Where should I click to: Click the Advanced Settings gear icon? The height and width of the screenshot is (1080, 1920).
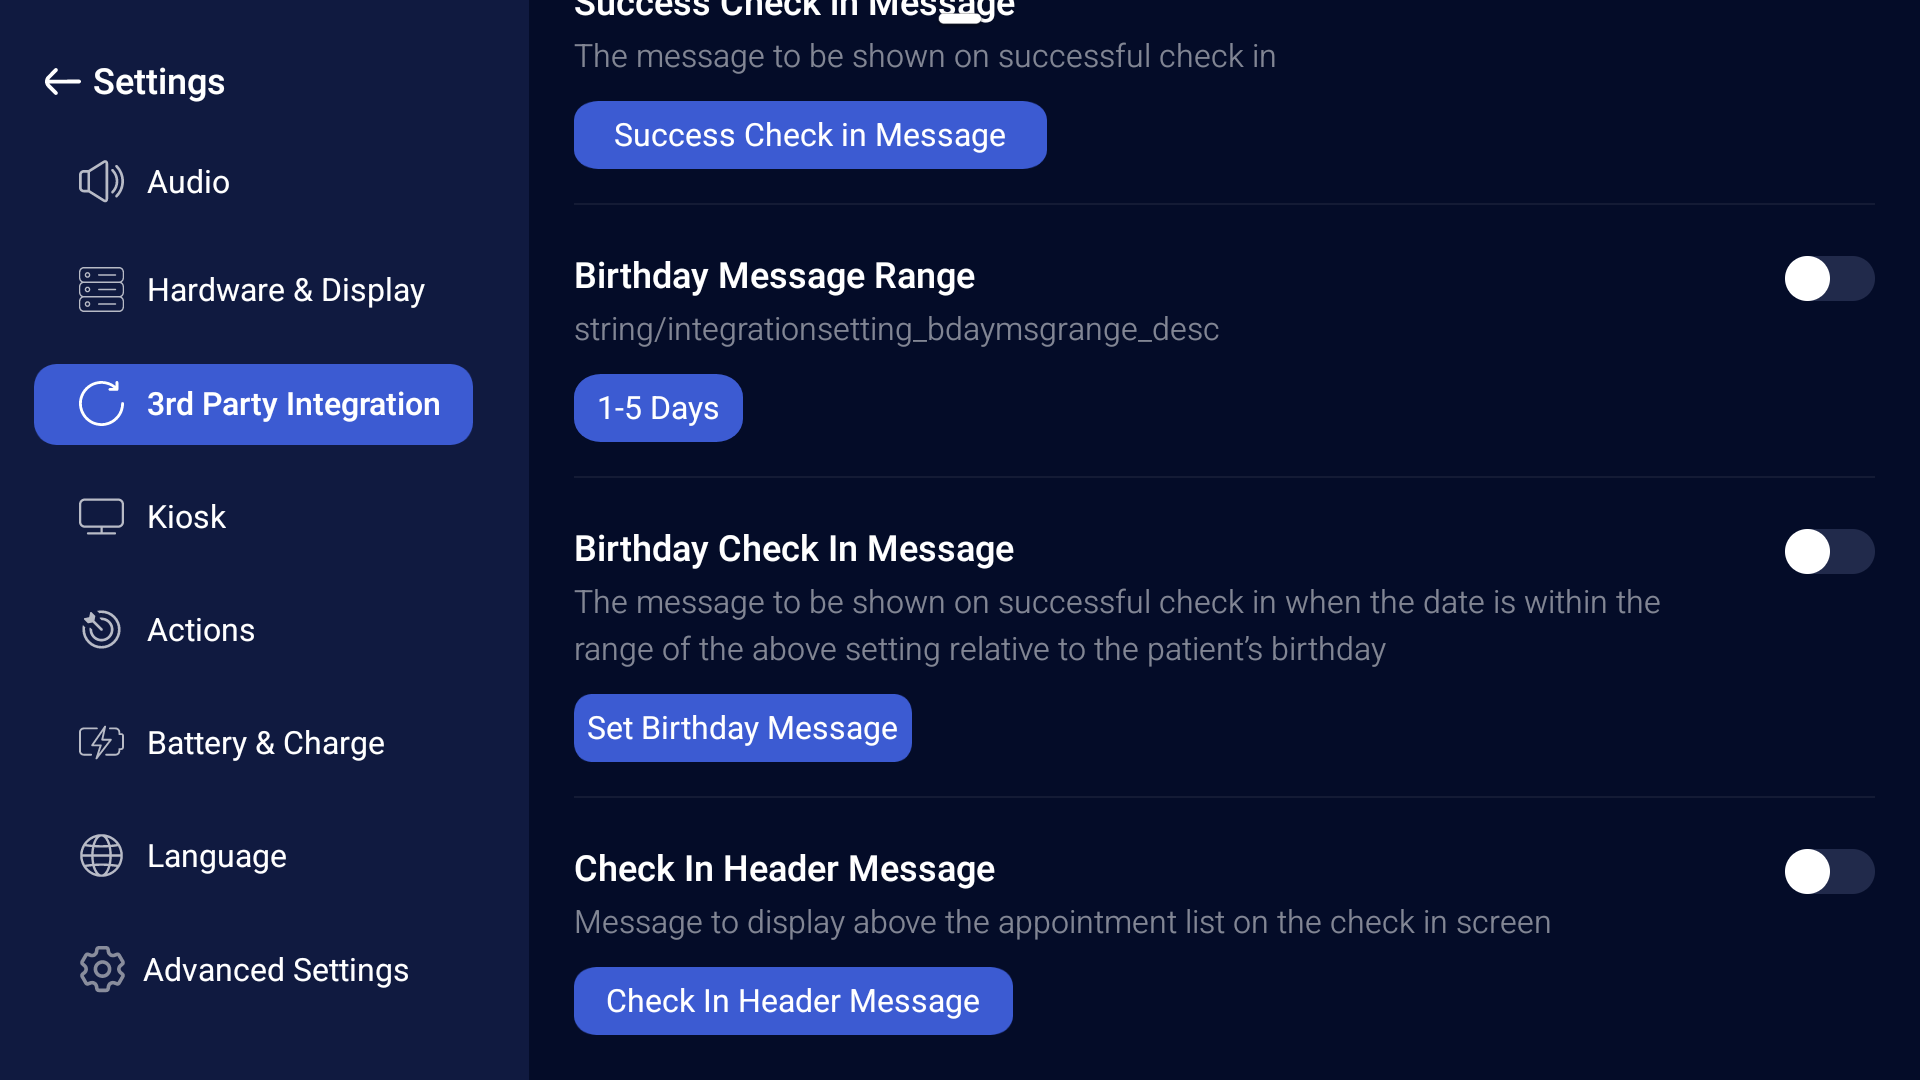pyautogui.click(x=101, y=969)
